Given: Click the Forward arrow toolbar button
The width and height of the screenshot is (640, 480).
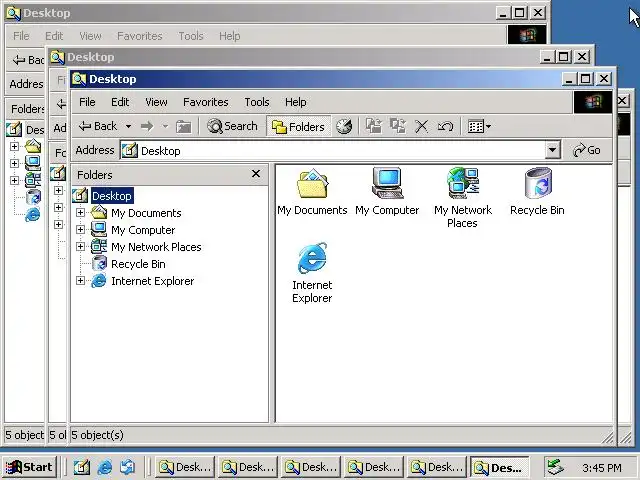Looking at the screenshot, I should [x=147, y=127].
